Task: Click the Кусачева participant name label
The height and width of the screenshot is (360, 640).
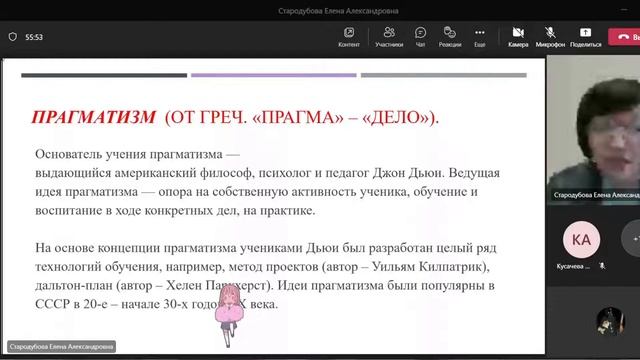Action: point(573,267)
